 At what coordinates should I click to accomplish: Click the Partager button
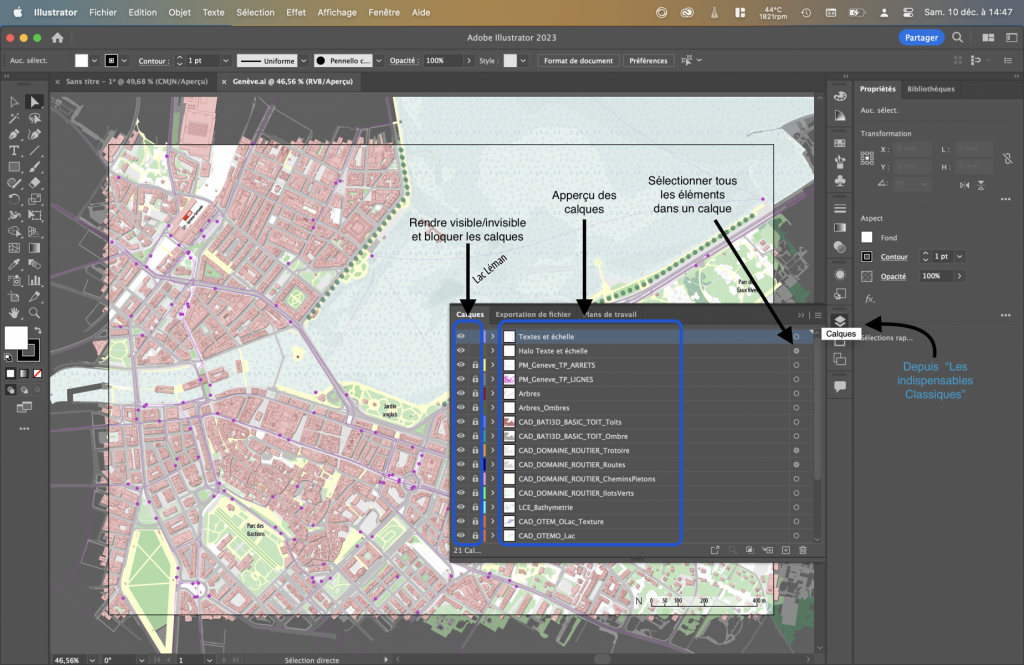point(919,37)
